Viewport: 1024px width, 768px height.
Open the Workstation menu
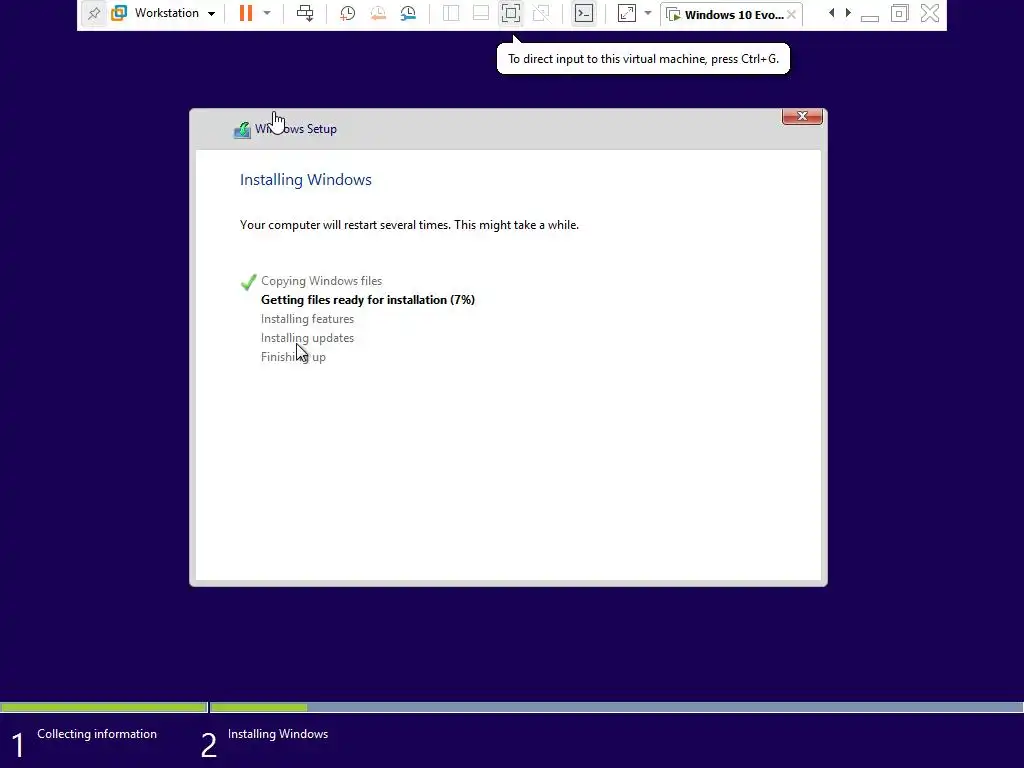[x=174, y=13]
